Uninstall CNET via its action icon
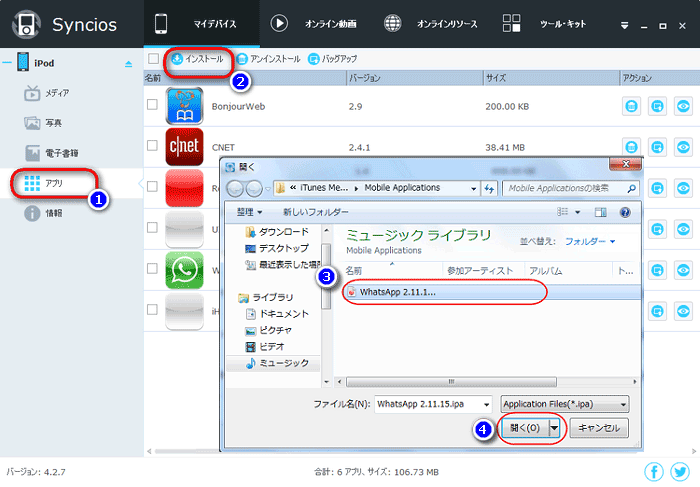The width and height of the screenshot is (700, 487). 631,147
